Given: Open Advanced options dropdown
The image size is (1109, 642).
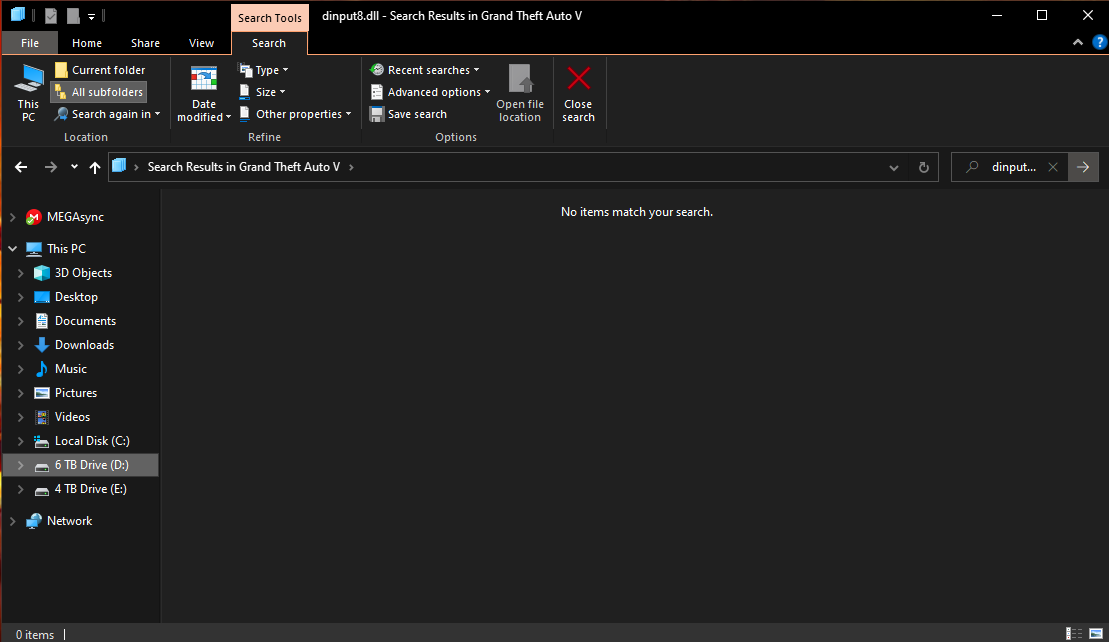Looking at the screenshot, I should (x=430, y=92).
